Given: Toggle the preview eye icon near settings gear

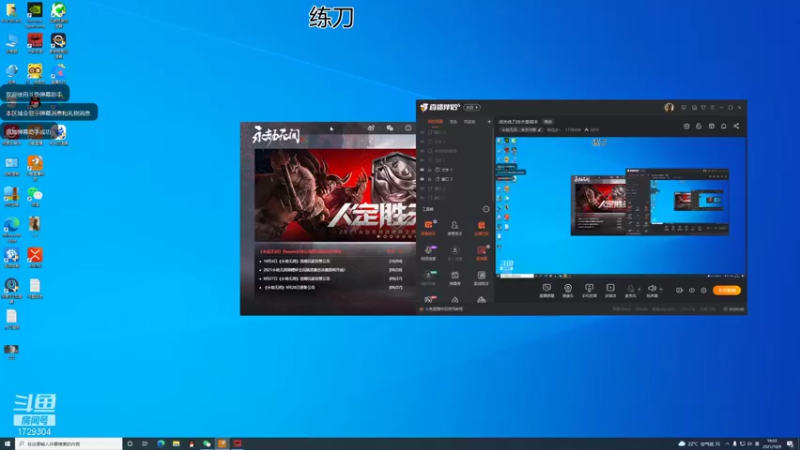Looking at the screenshot, I should pyautogui.click(x=692, y=290).
